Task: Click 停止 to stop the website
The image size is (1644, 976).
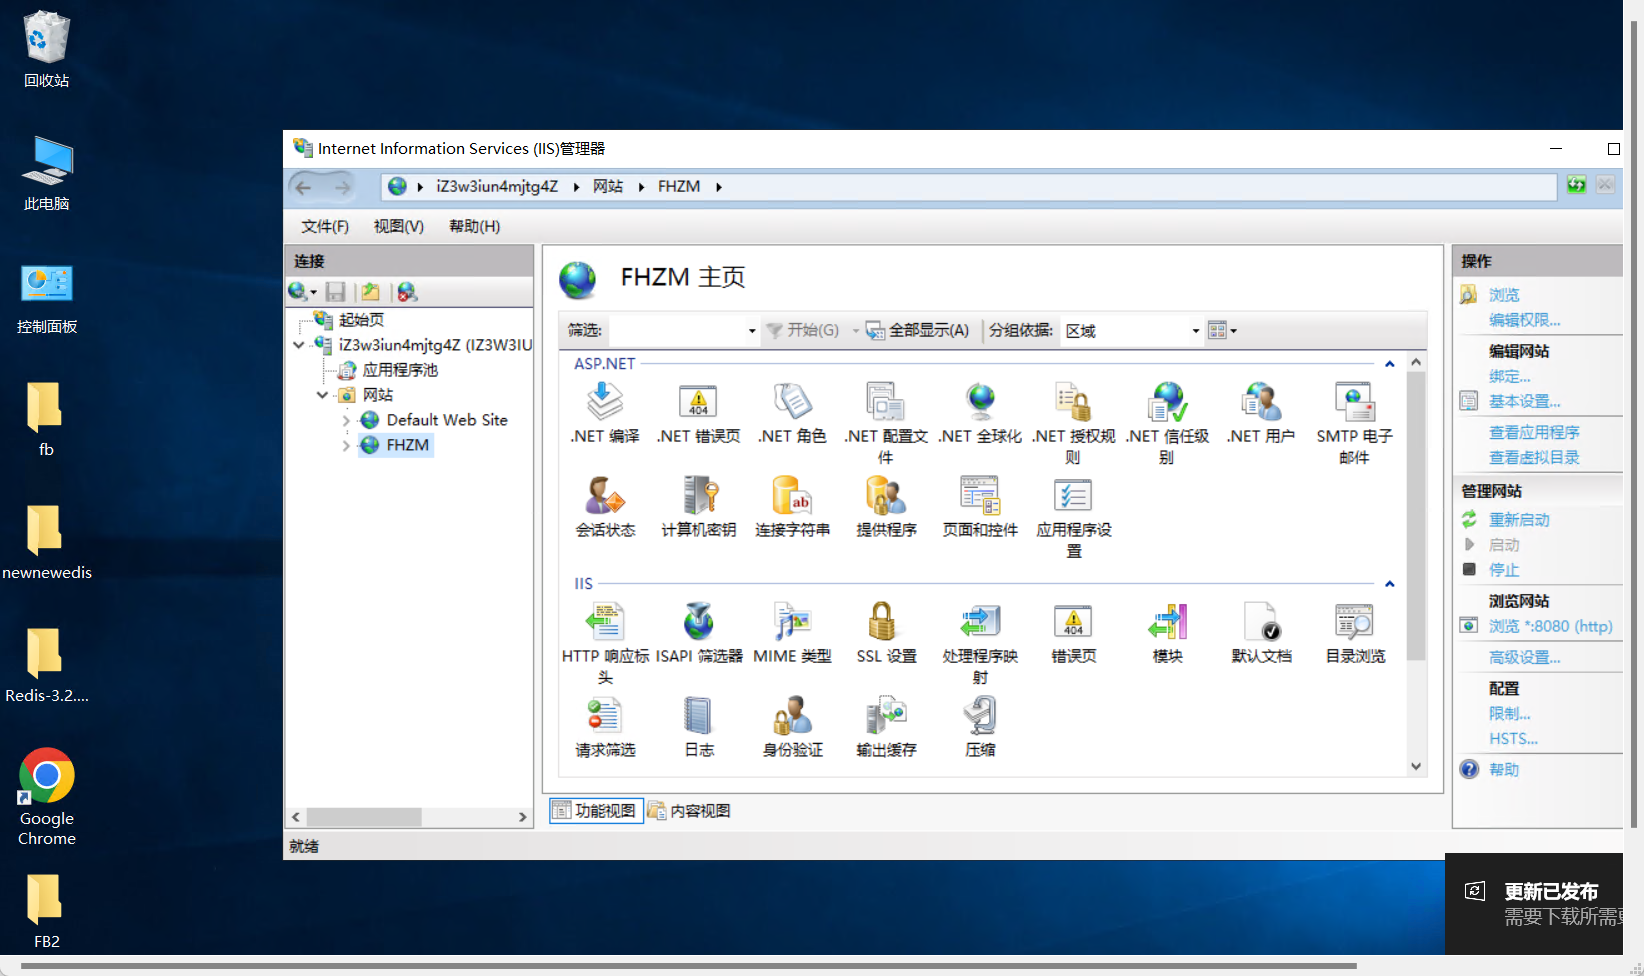Action: (x=1503, y=570)
